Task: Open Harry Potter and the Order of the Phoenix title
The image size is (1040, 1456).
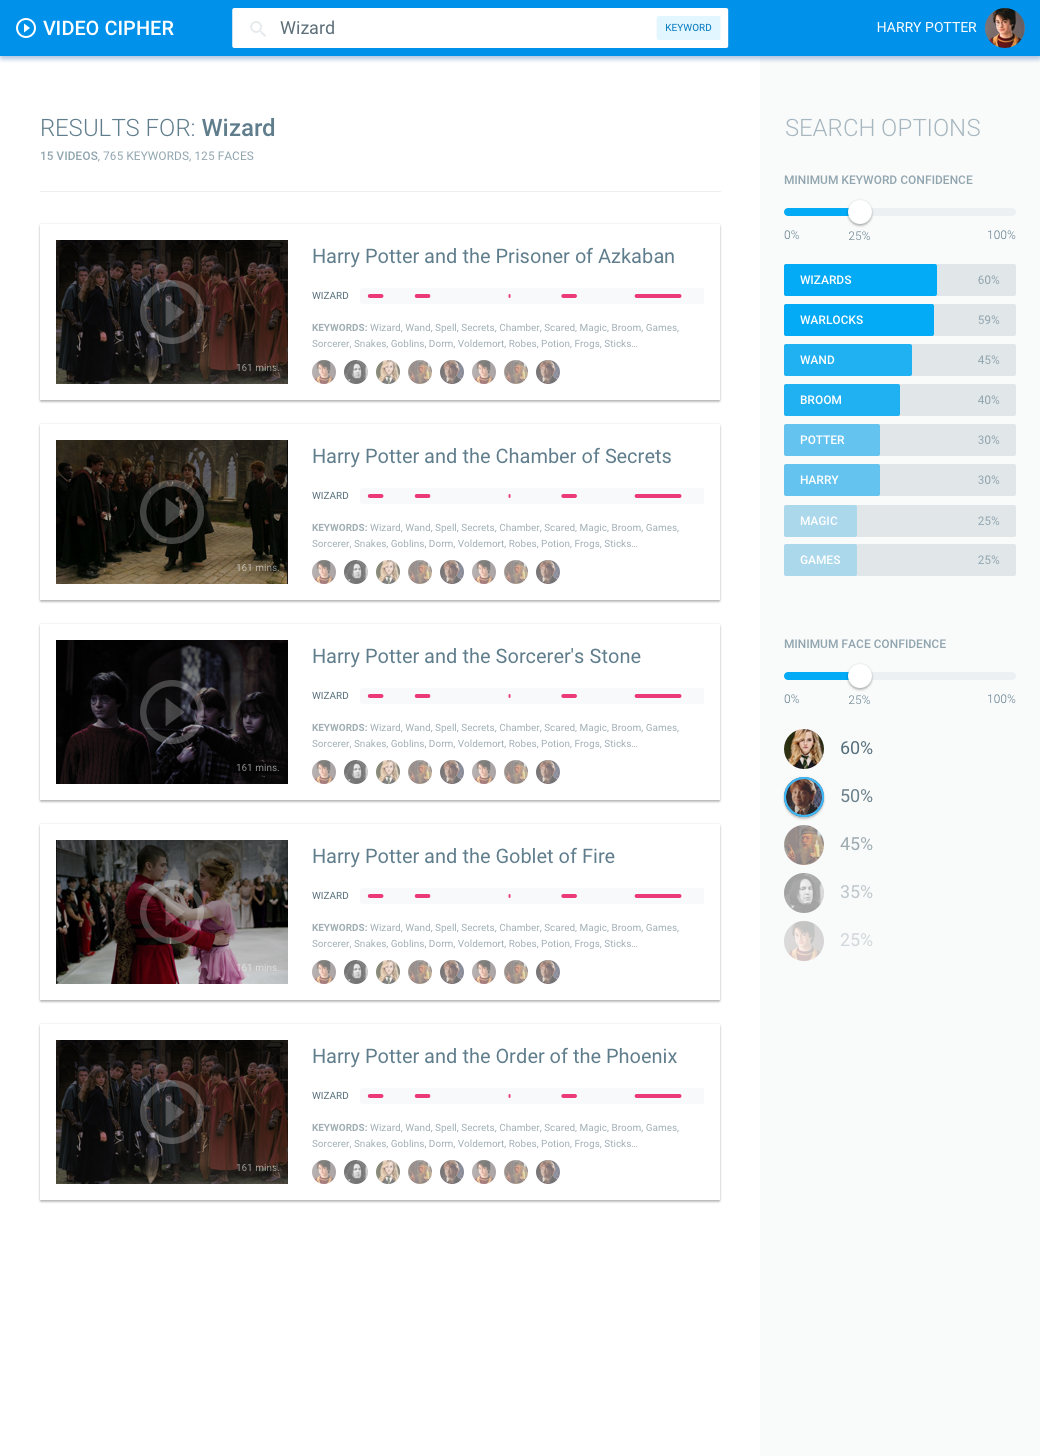Action: [494, 1056]
